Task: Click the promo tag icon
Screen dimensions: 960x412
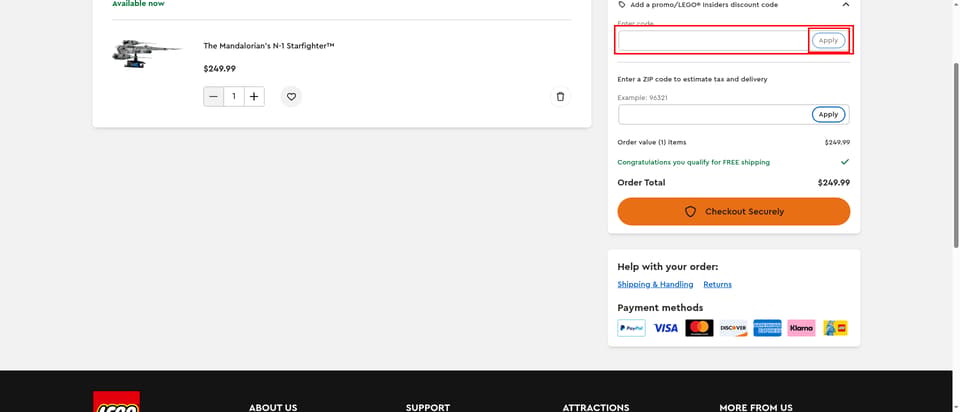Action: pos(622,5)
